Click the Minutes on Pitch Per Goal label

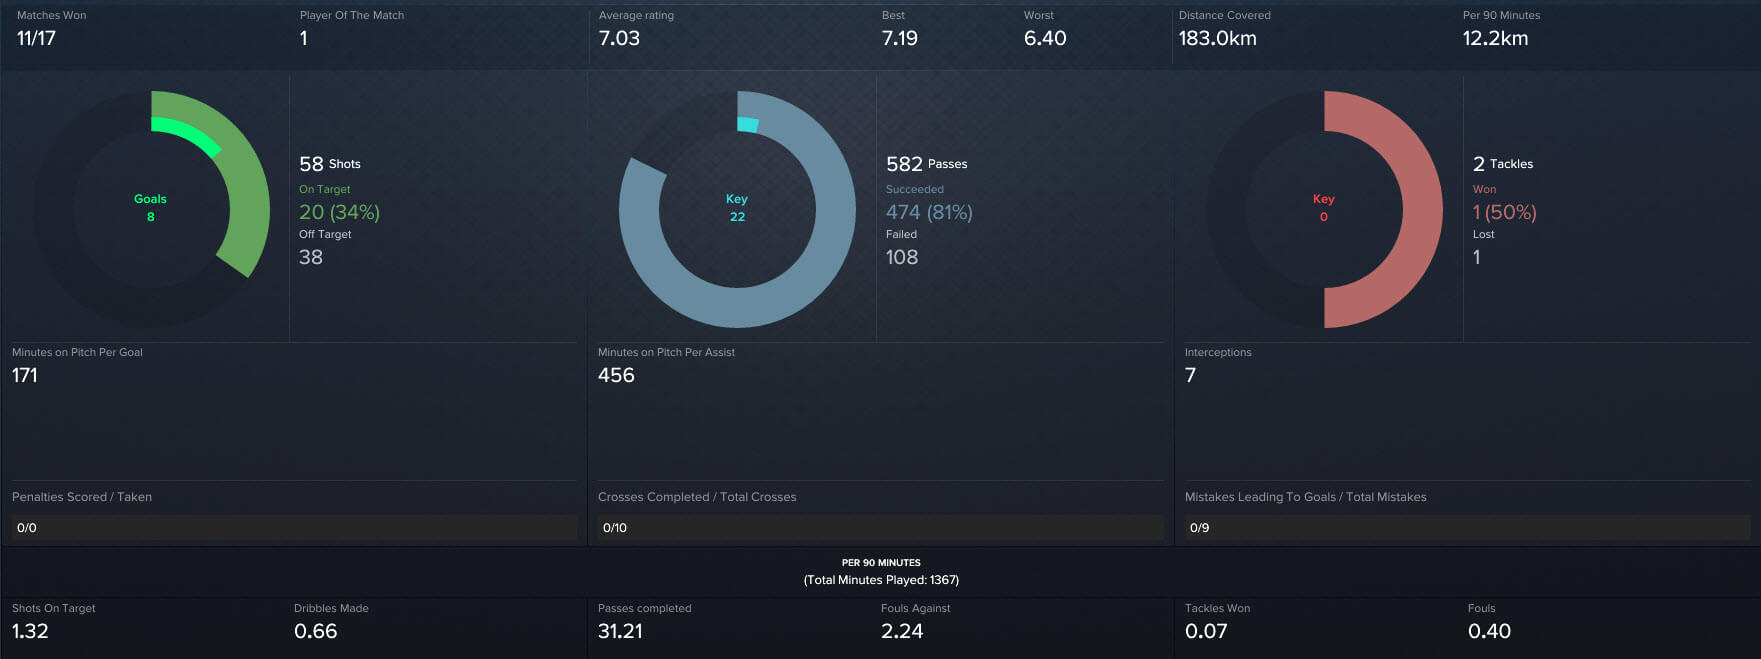(x=77, y=352)
